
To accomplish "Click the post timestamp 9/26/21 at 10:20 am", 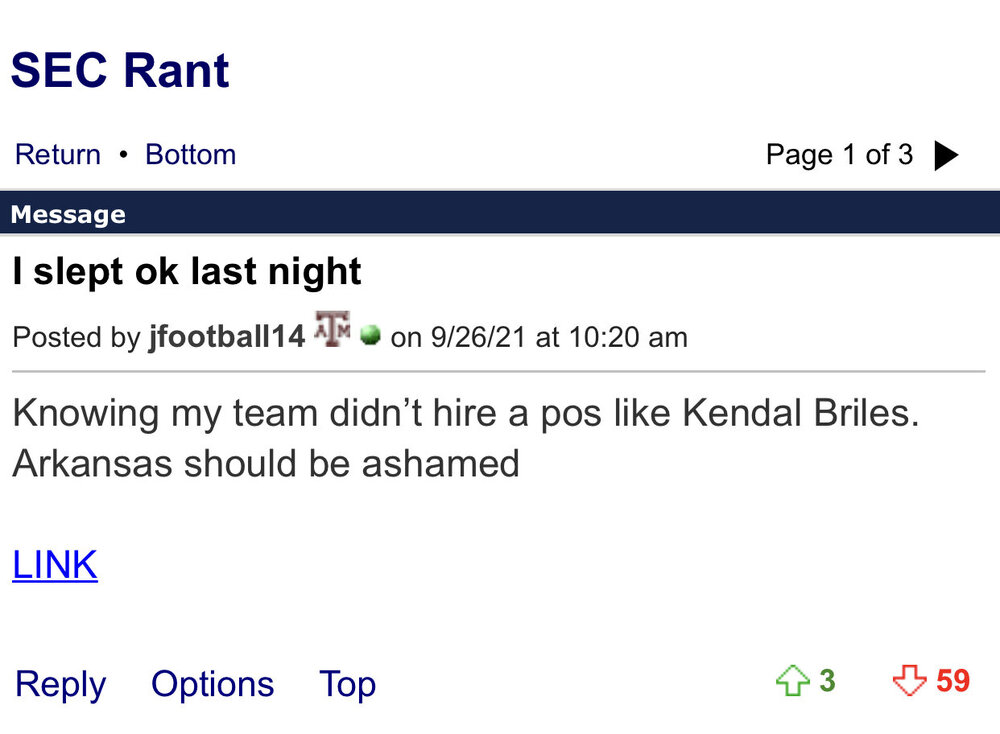I will 558,337.
